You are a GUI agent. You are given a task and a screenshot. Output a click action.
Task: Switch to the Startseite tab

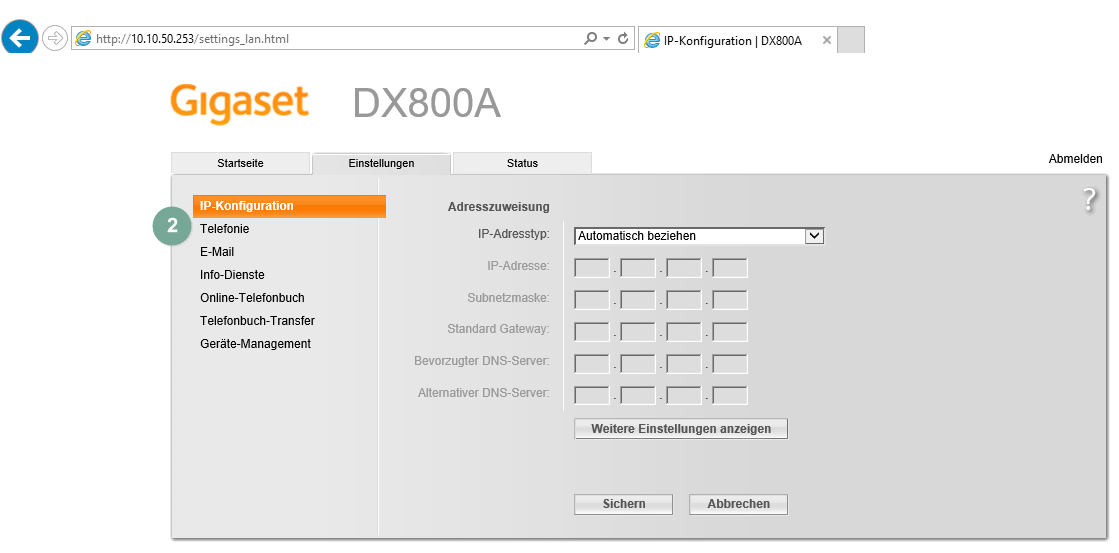240,163
